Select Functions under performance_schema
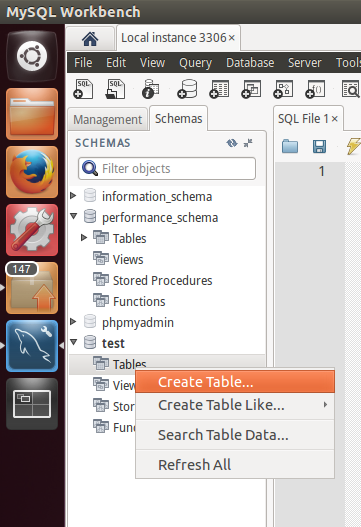Screen dimensions: 361x527 tap(139, 301)
